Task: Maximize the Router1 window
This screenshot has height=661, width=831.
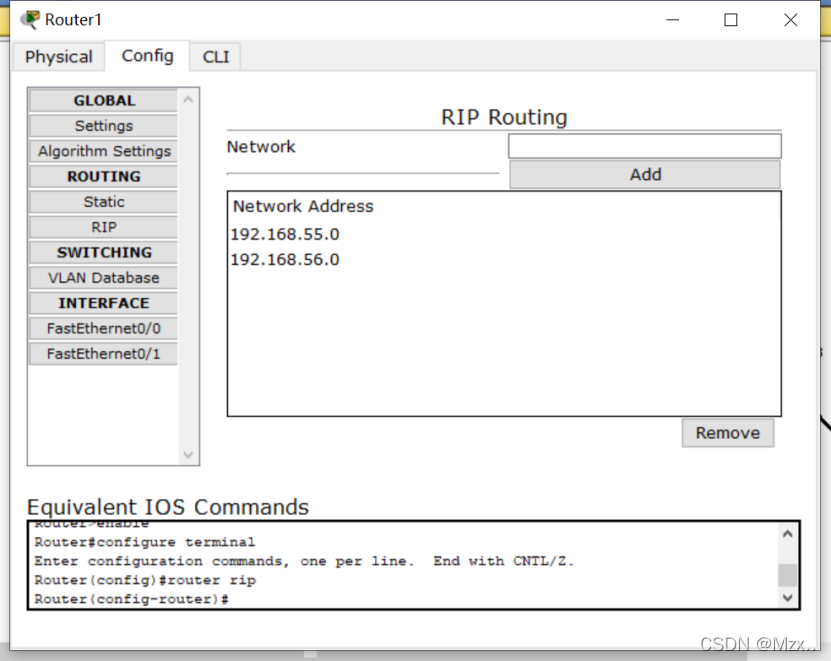Action: coord(731,20)
